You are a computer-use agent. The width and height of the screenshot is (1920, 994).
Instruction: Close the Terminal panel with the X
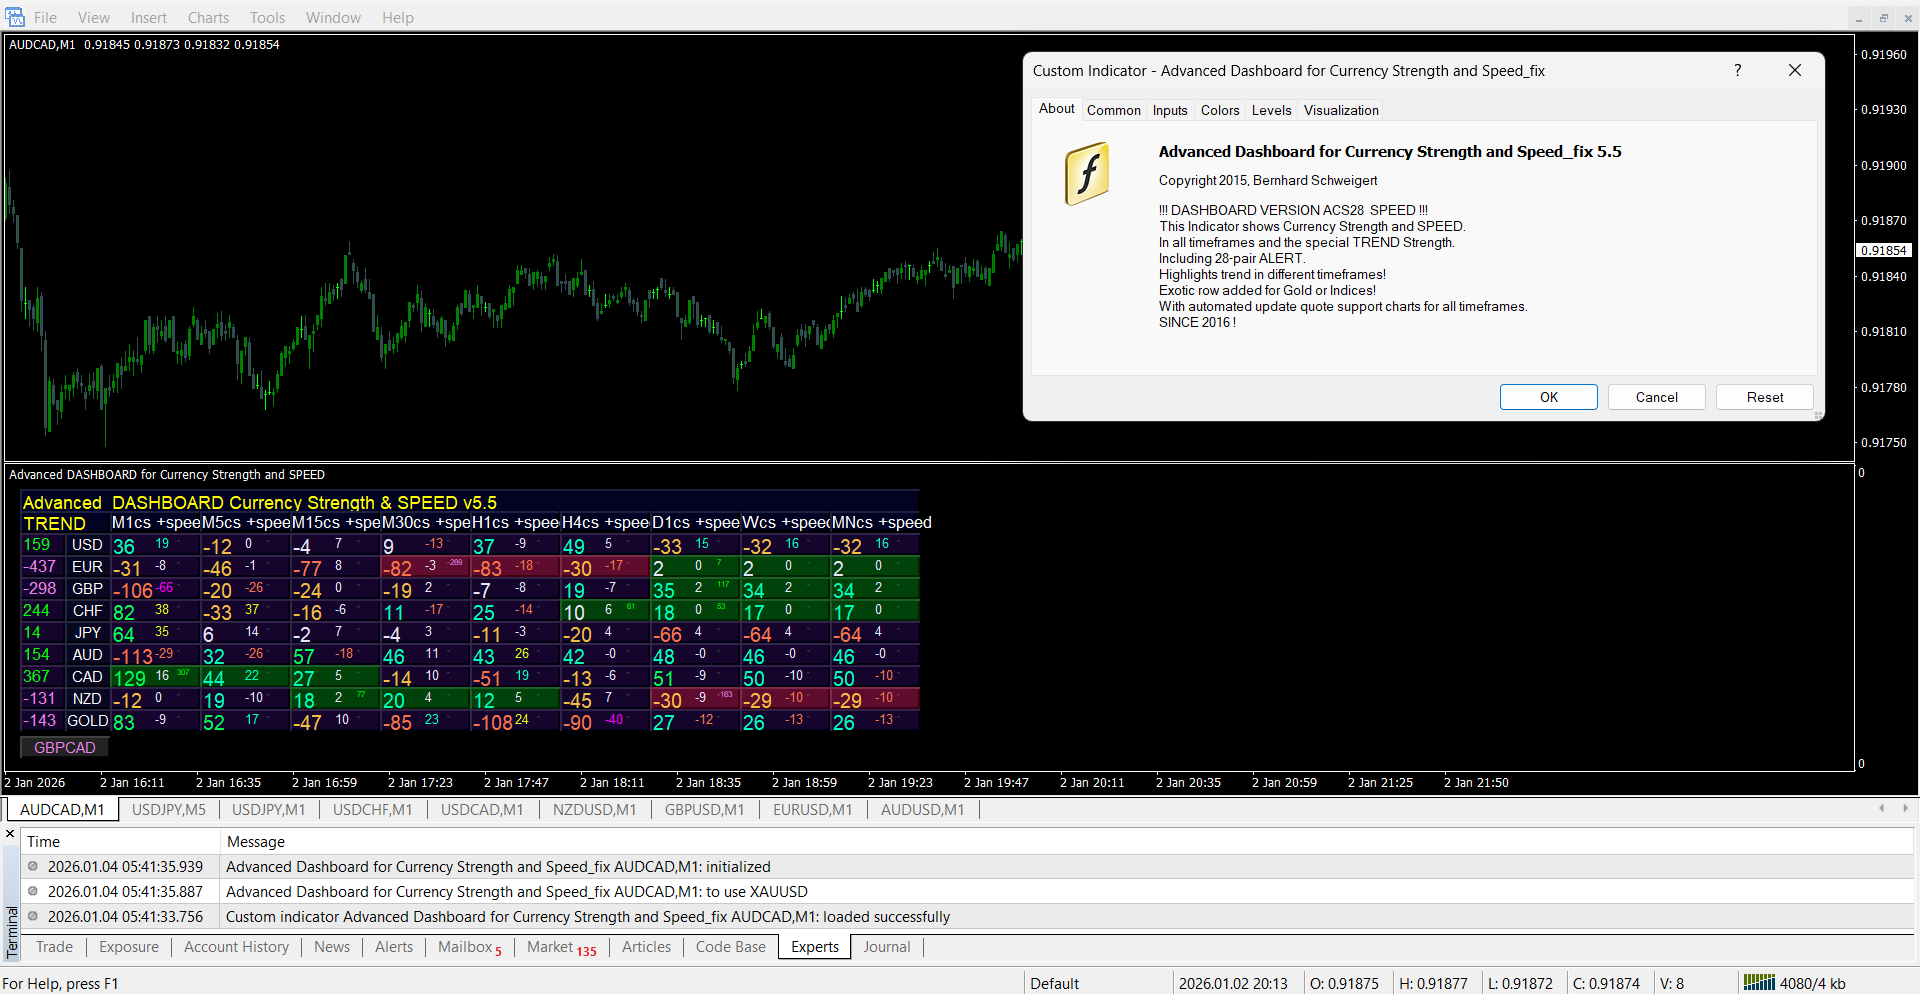coord(10,834)
